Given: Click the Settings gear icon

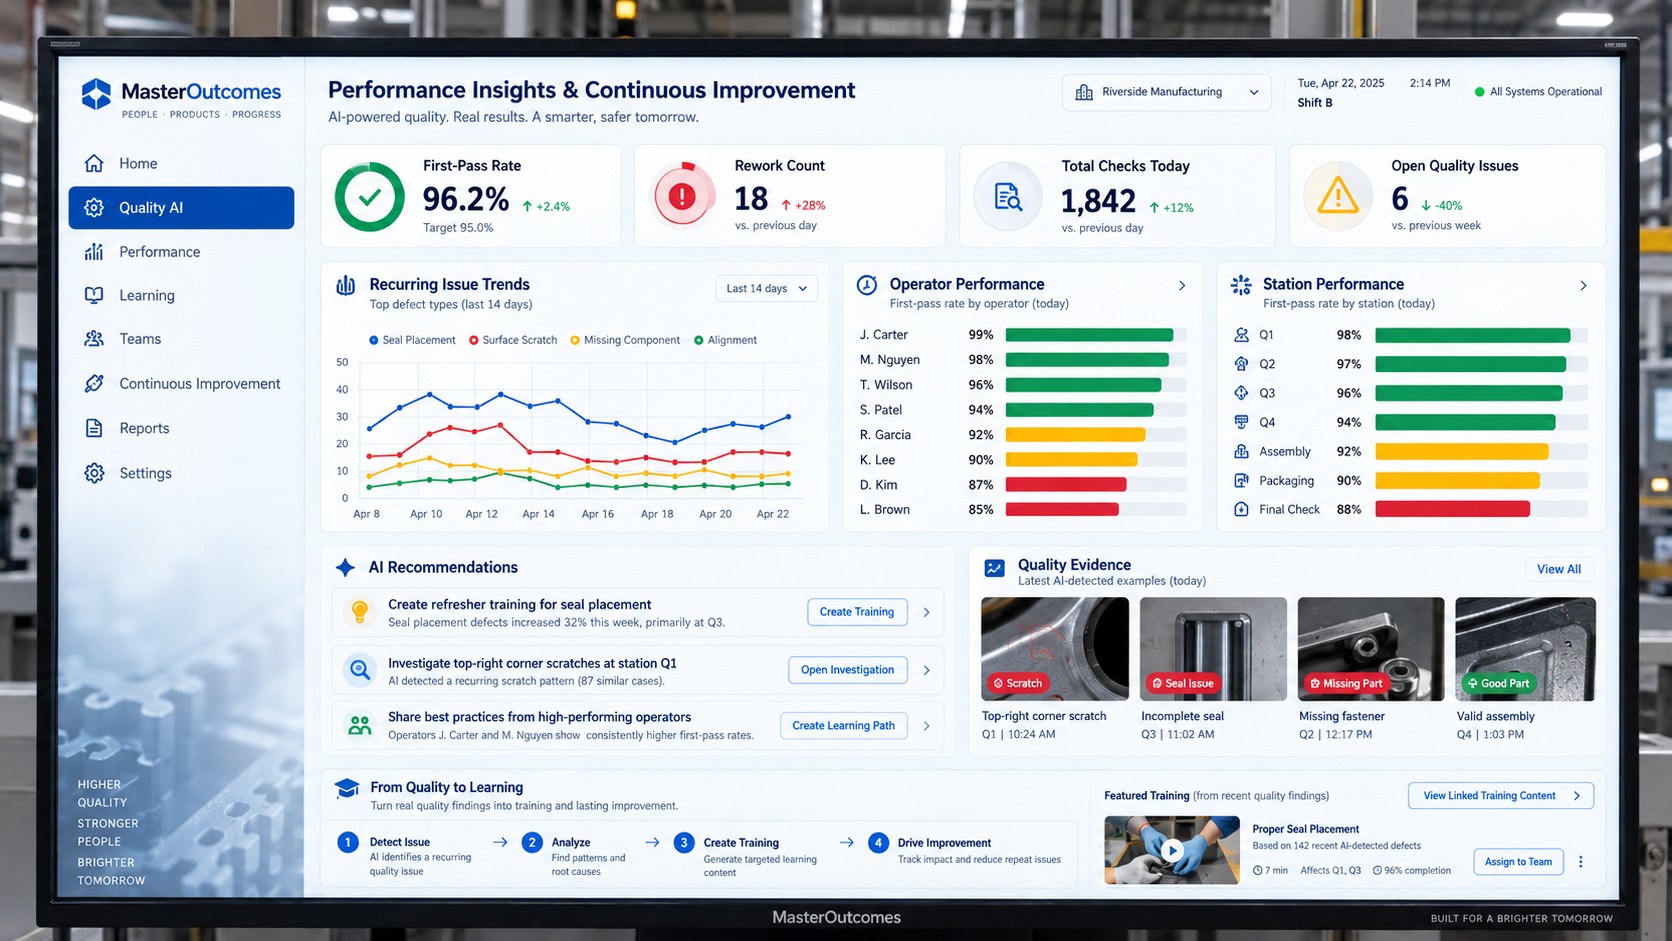Looking at the screenshot, I should click(x=94, y=473).
